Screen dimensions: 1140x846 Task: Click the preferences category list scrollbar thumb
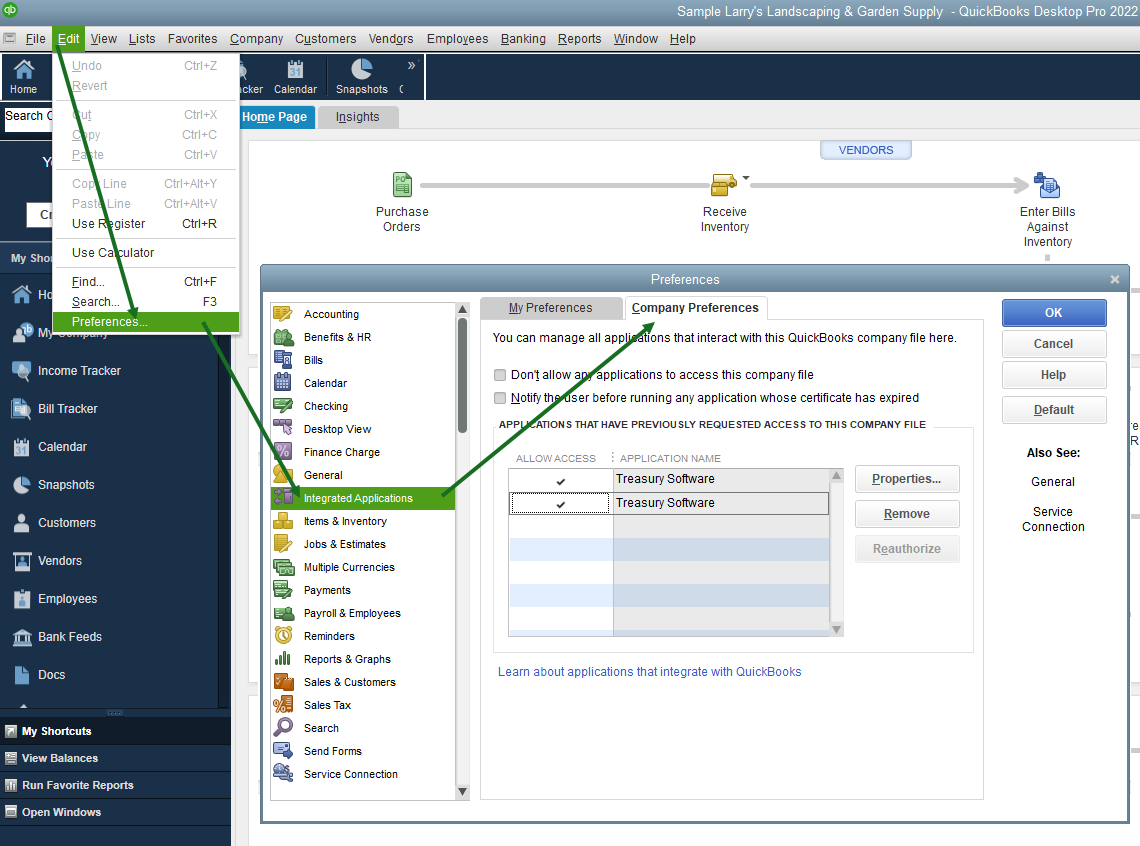tap(462, 375)
